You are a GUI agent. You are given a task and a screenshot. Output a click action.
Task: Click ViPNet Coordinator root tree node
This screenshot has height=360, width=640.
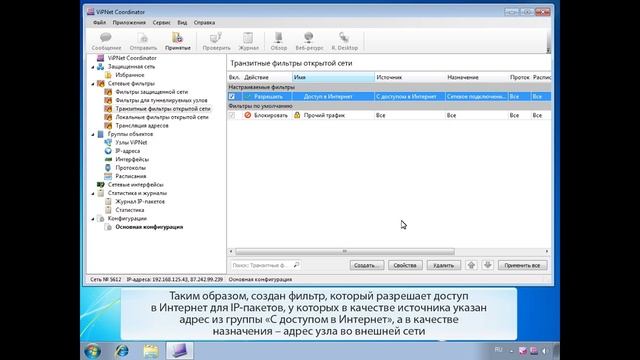point(132,58)
